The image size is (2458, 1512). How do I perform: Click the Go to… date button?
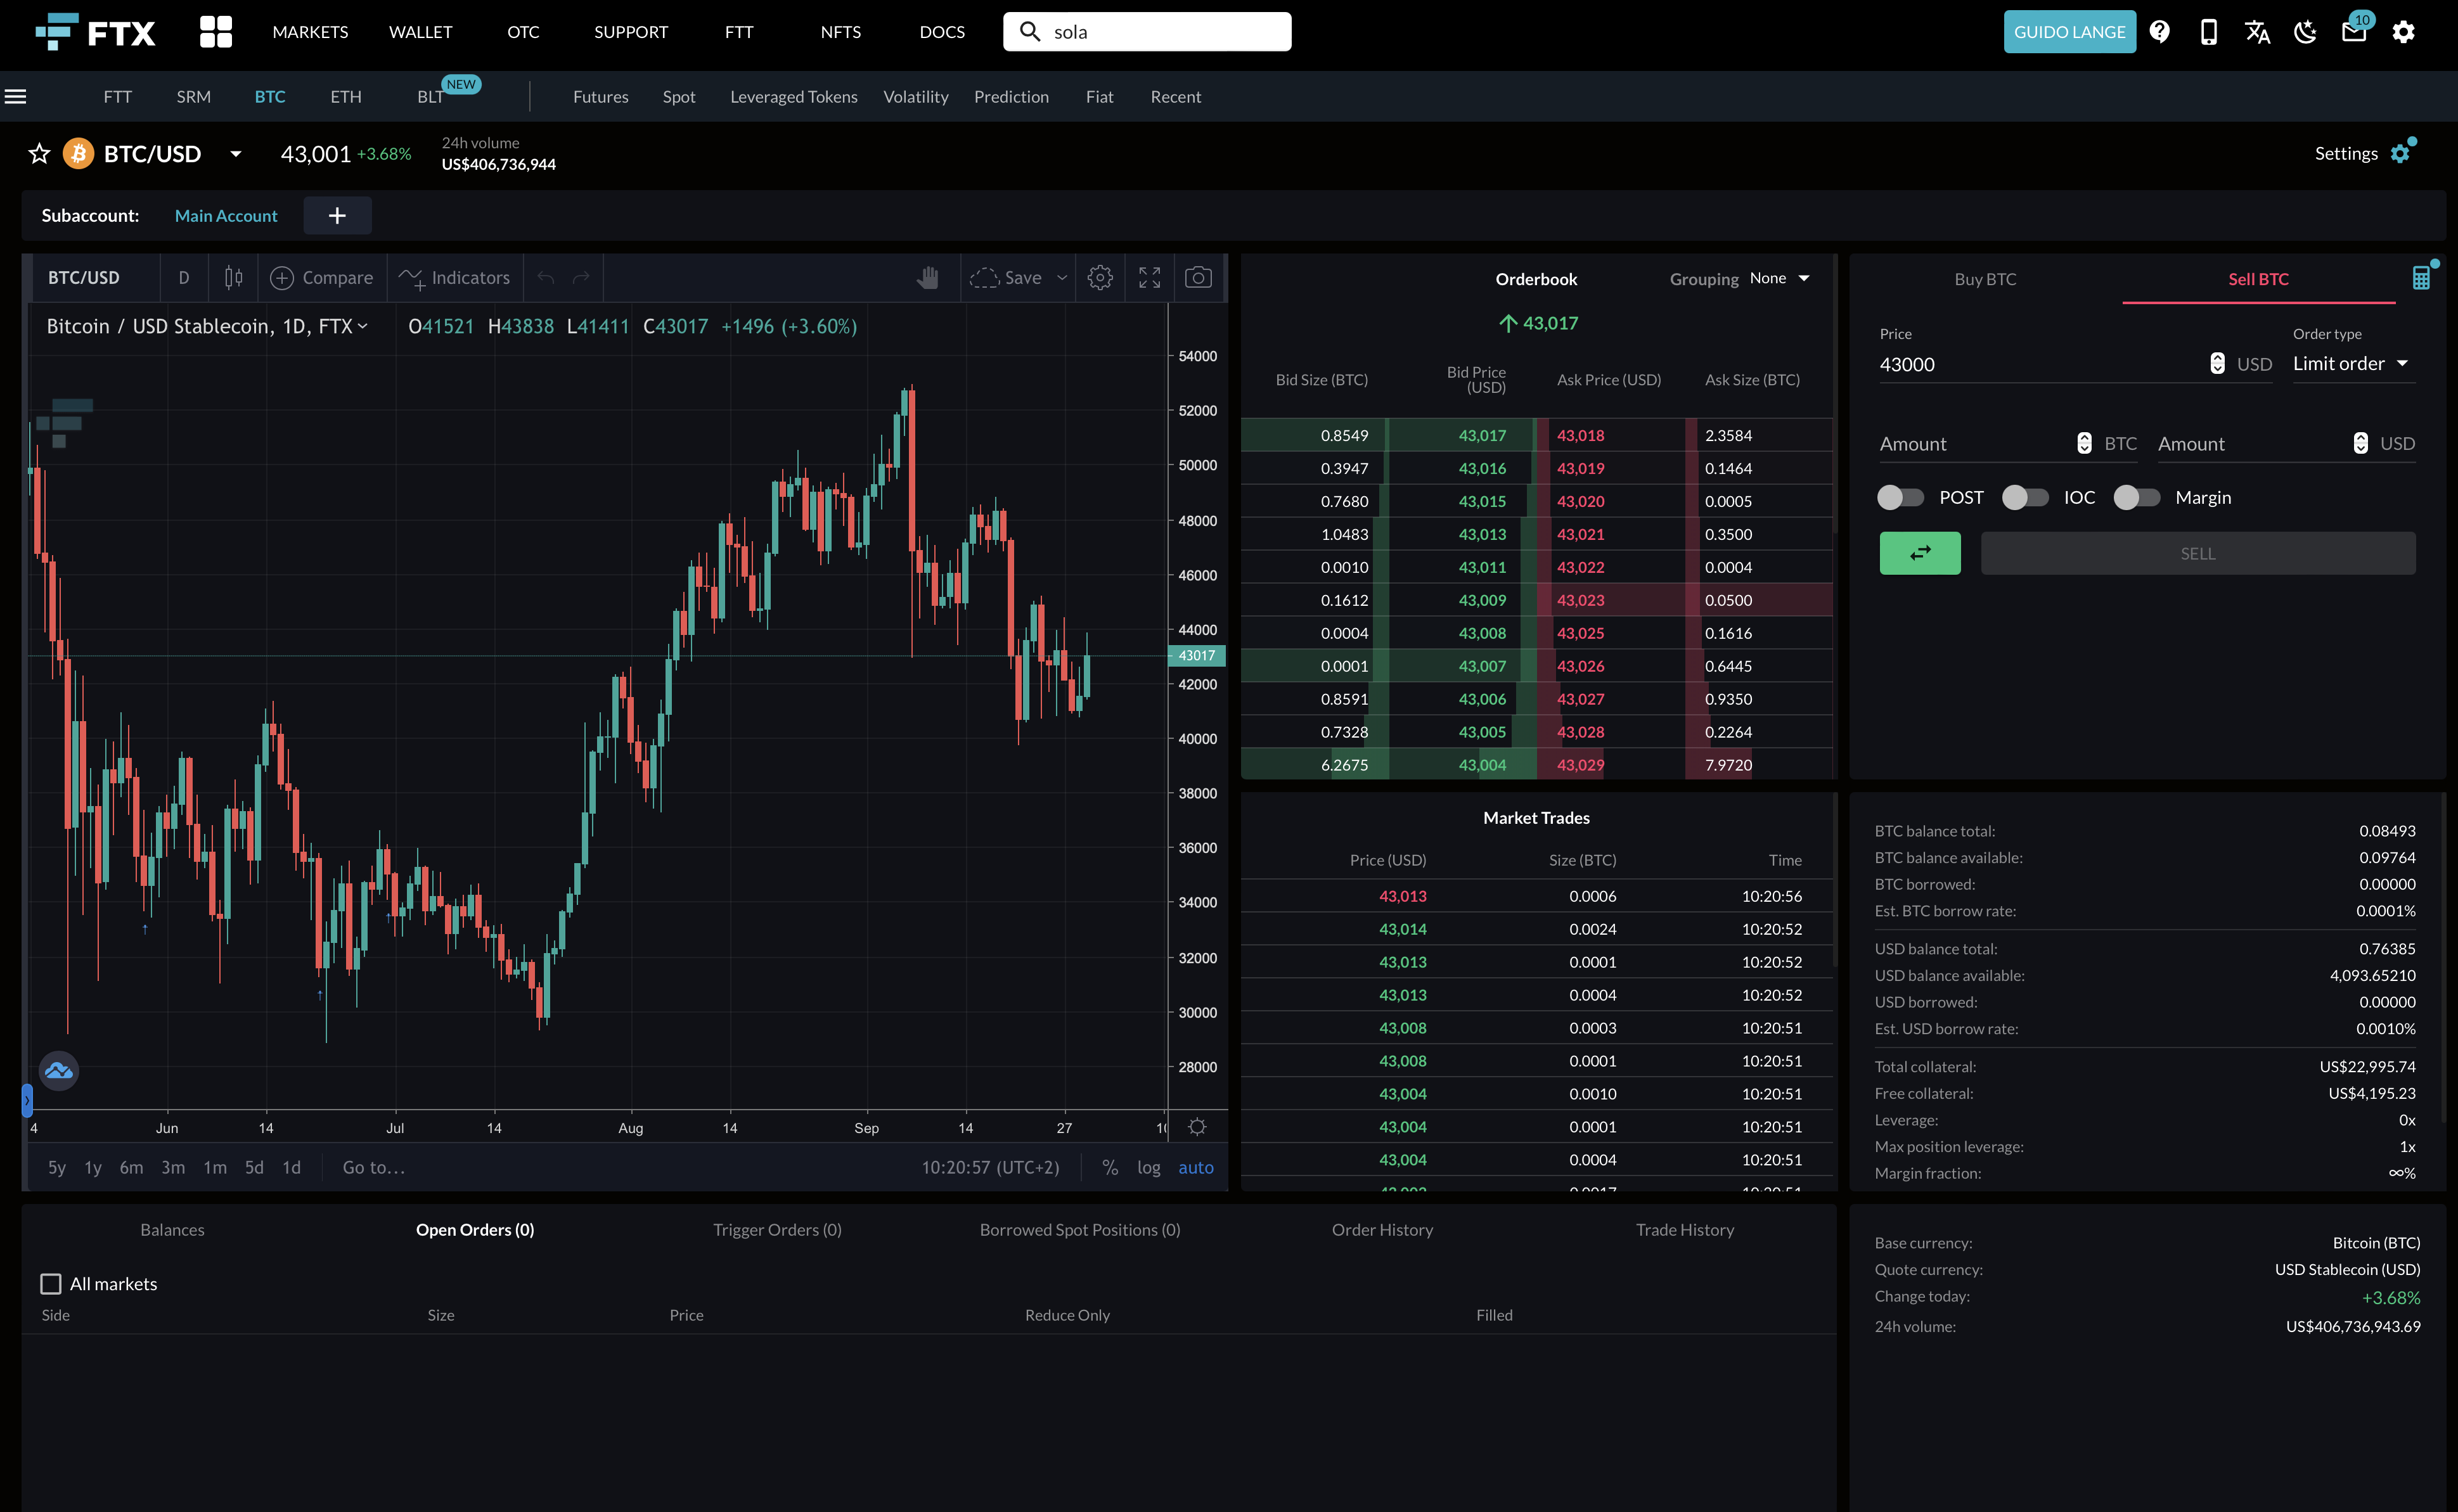[373, 1167]
